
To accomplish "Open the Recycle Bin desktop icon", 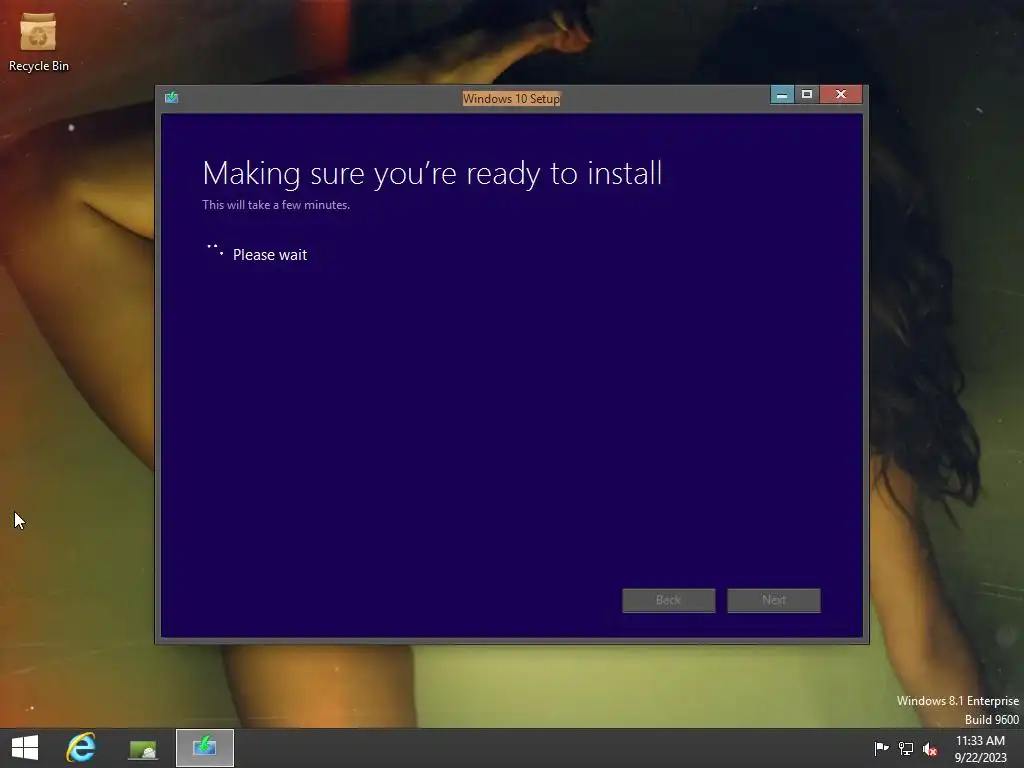I will (38, 42).
